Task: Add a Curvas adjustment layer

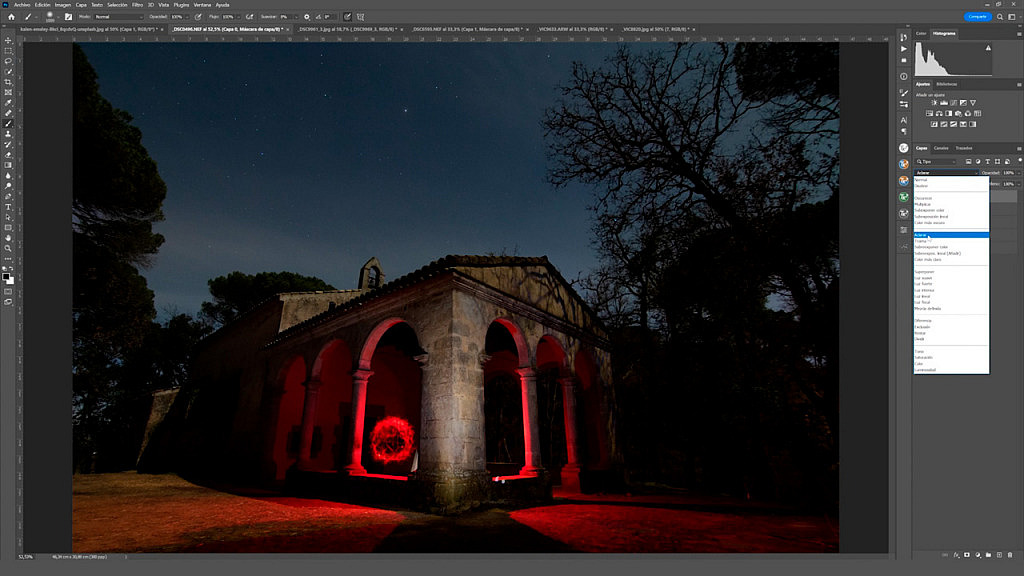Action: coord(954,103)
